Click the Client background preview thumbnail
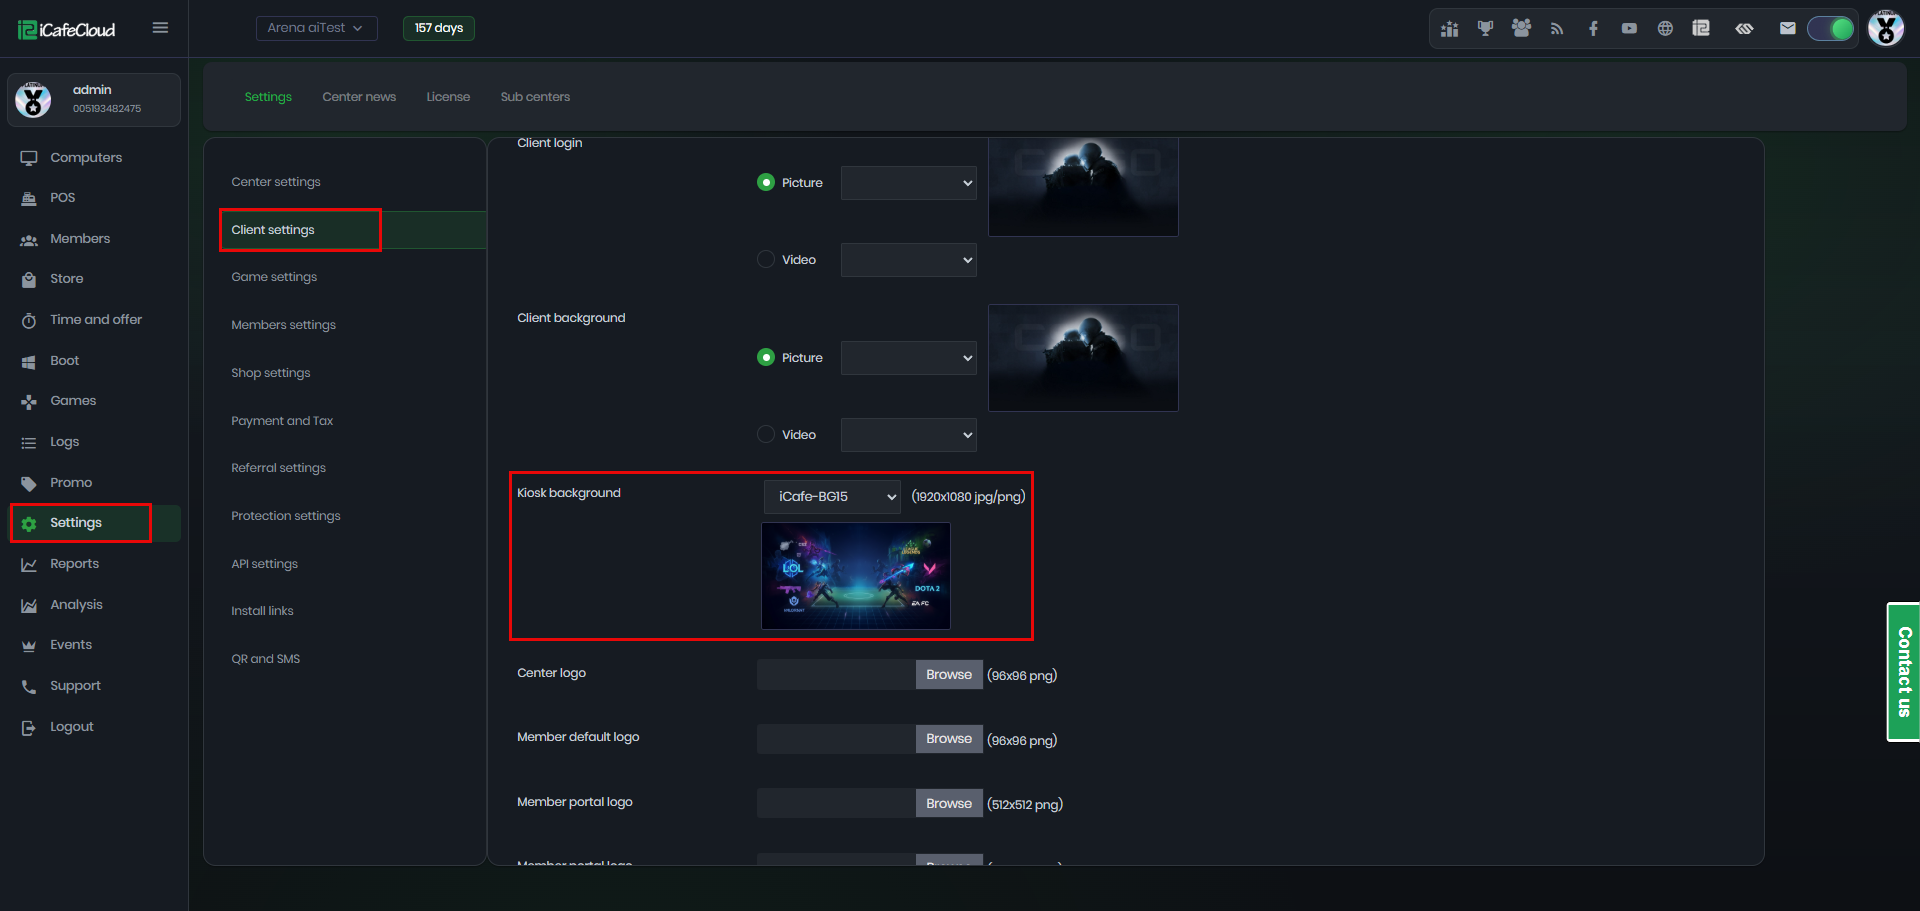1920x911 pixels. (1083, 358)
